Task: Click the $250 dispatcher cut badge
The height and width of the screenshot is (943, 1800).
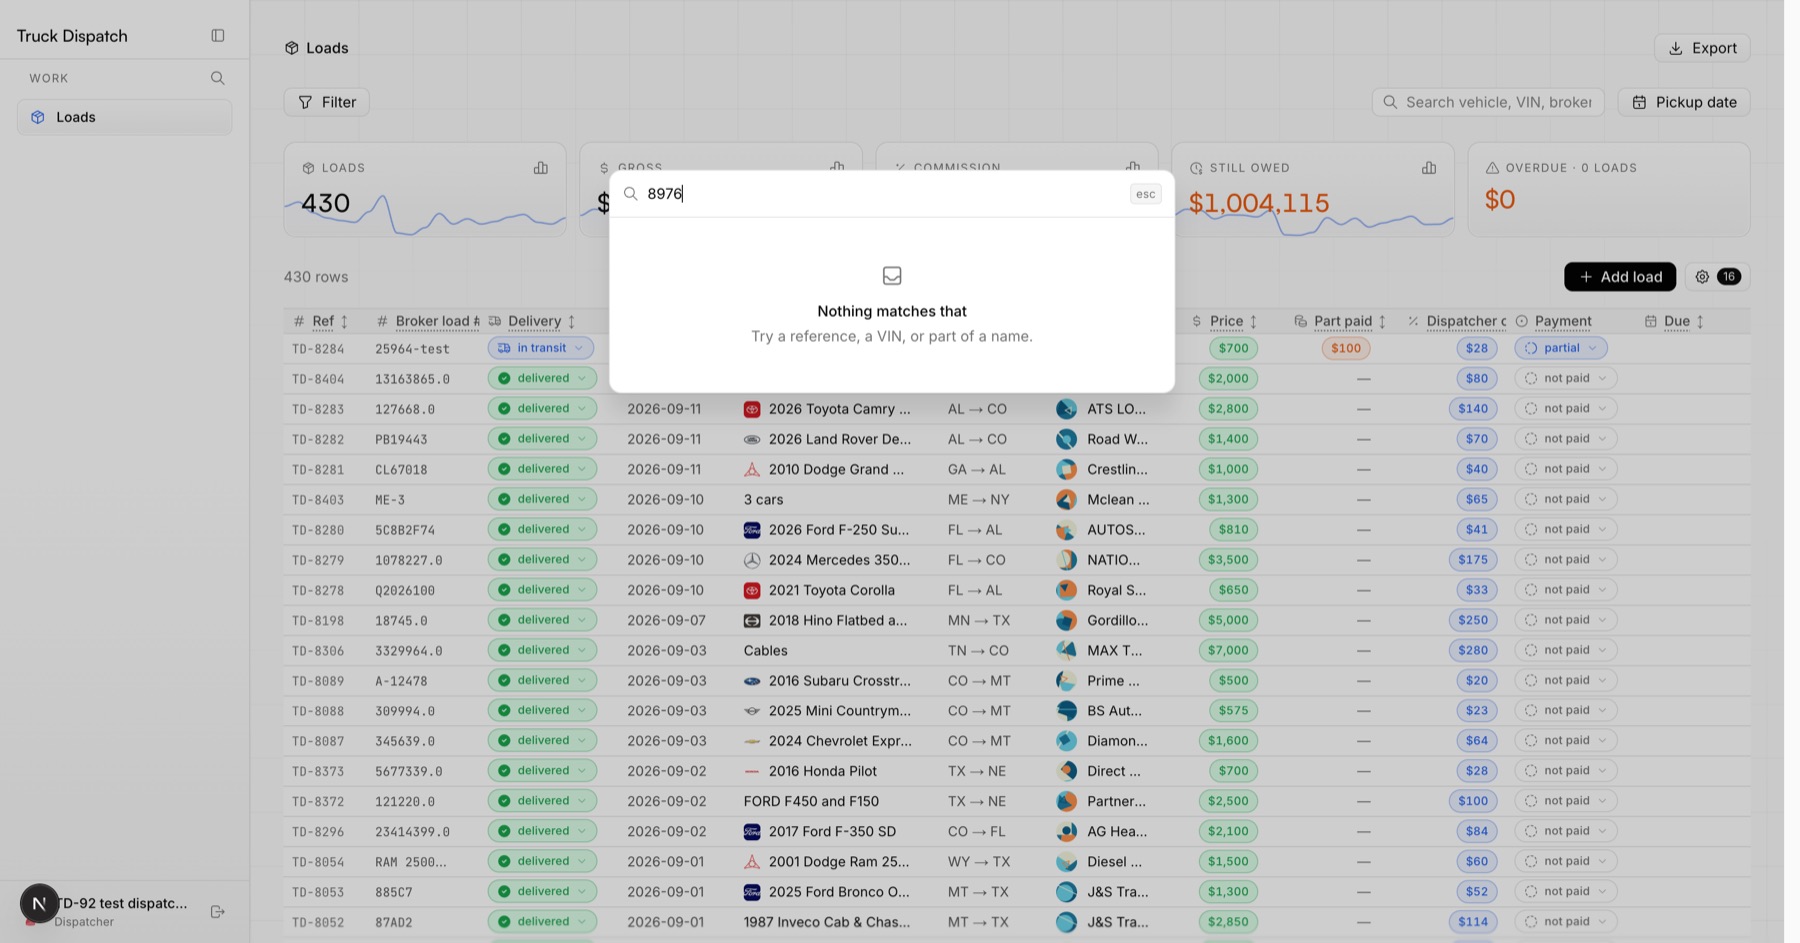Action: [1473, 620]
